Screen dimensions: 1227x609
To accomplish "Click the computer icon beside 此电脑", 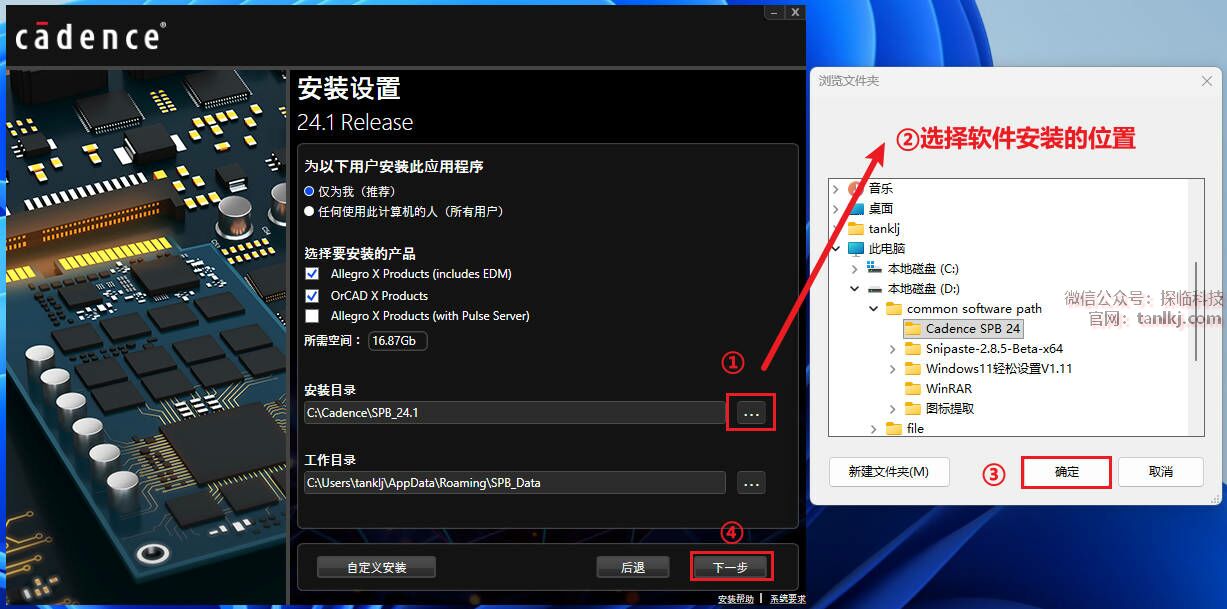I will click(856, 248).
